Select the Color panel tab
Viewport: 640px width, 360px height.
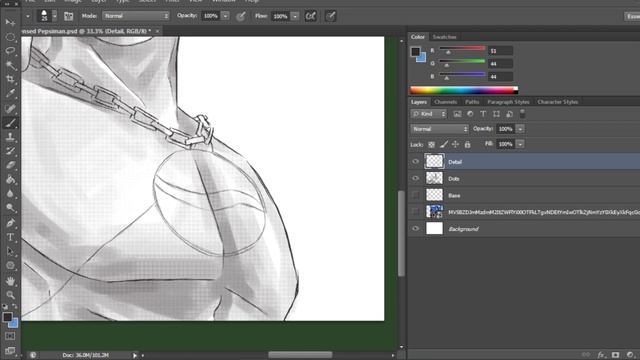click(418, 37)
